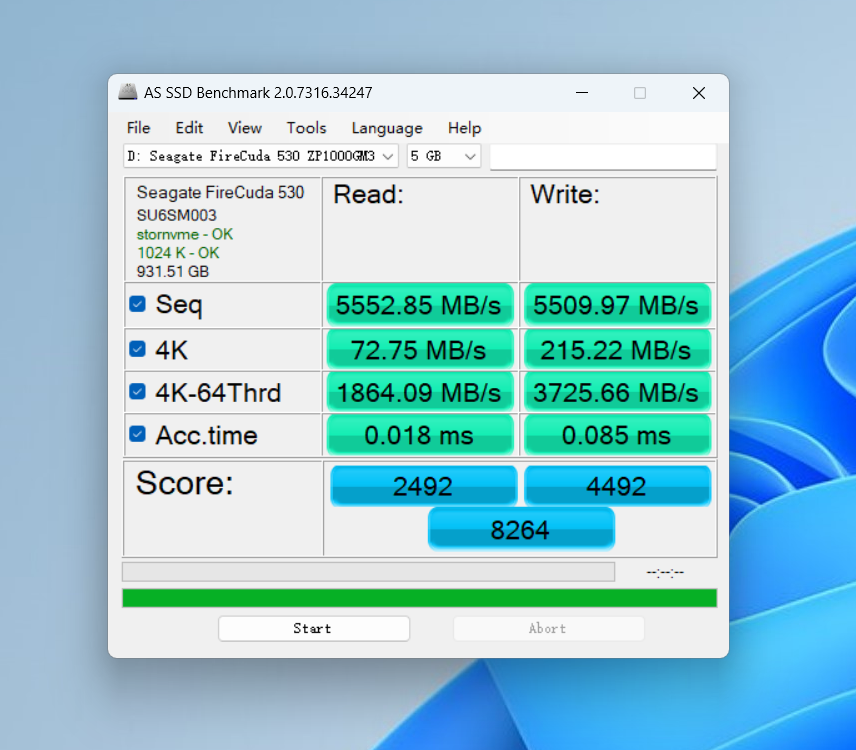The image size is (856, 750).
Task: Minimize the AS SSD Benchmark window
Action: click(x=582, y=93)
